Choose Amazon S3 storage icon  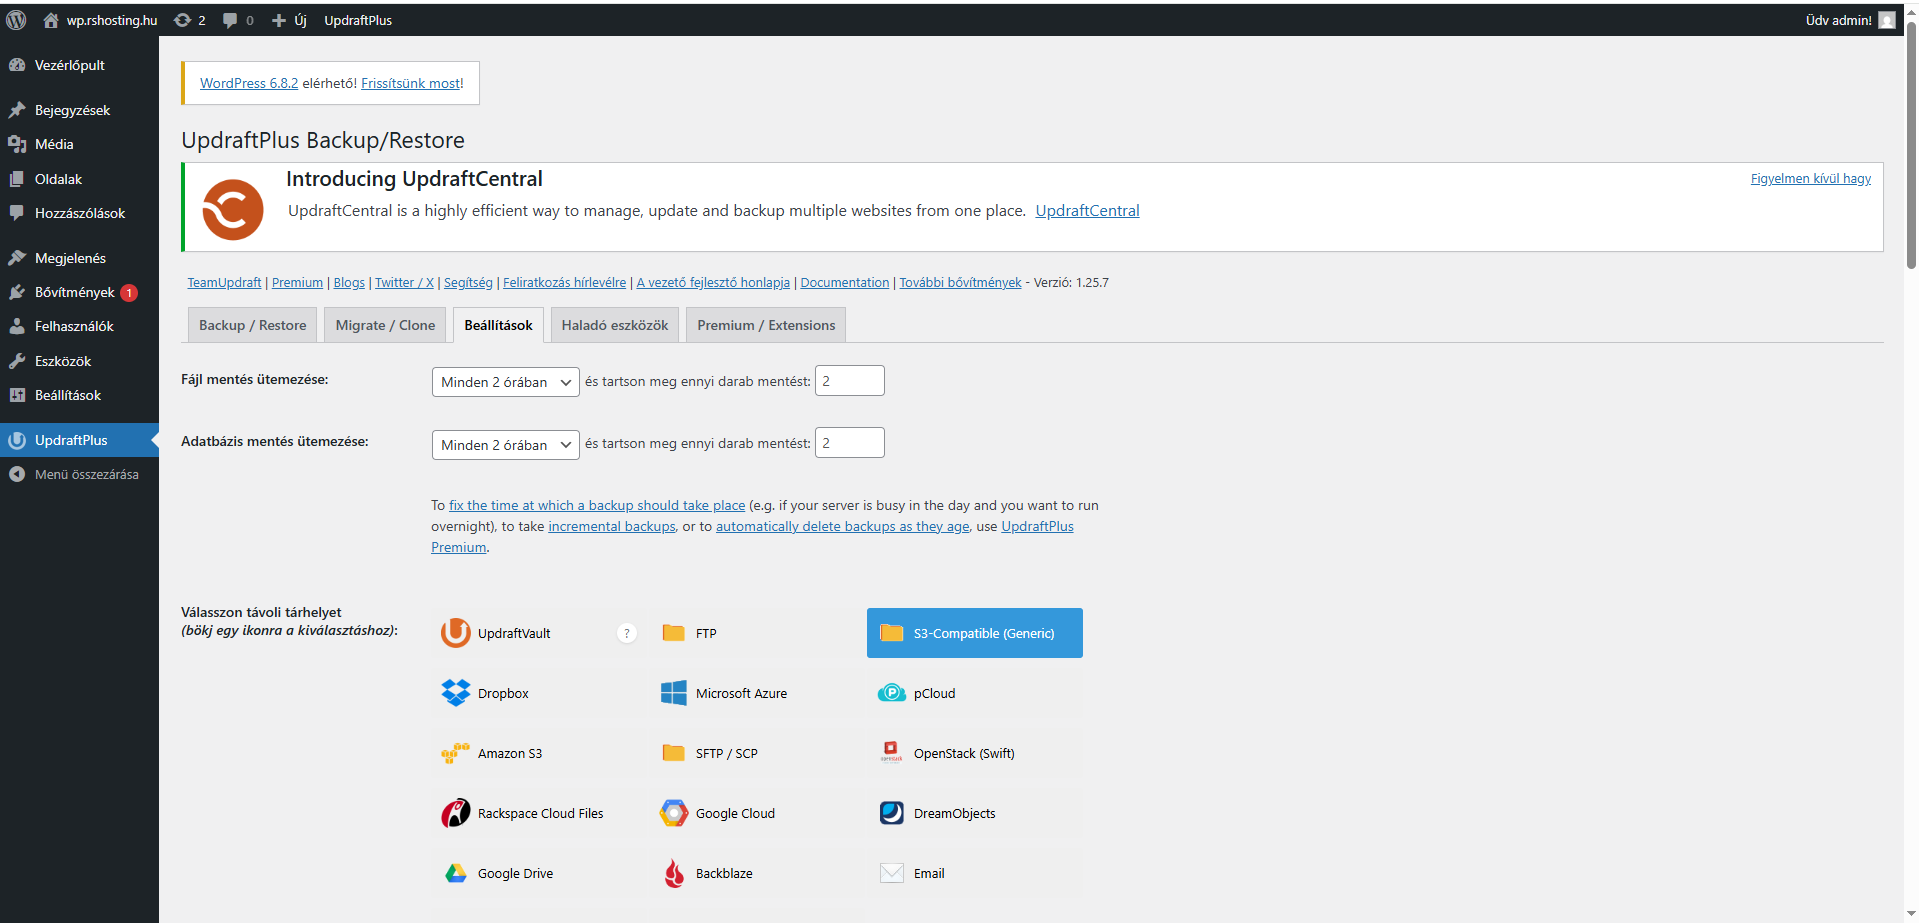[x=510, y=753]
